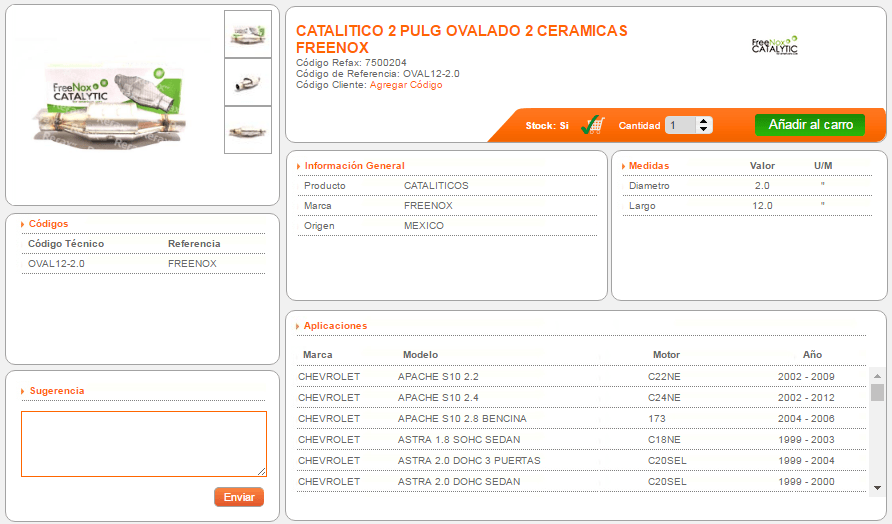Click the Códigos section header
This screenshot has height=524, width=892.
pos(48,224)
